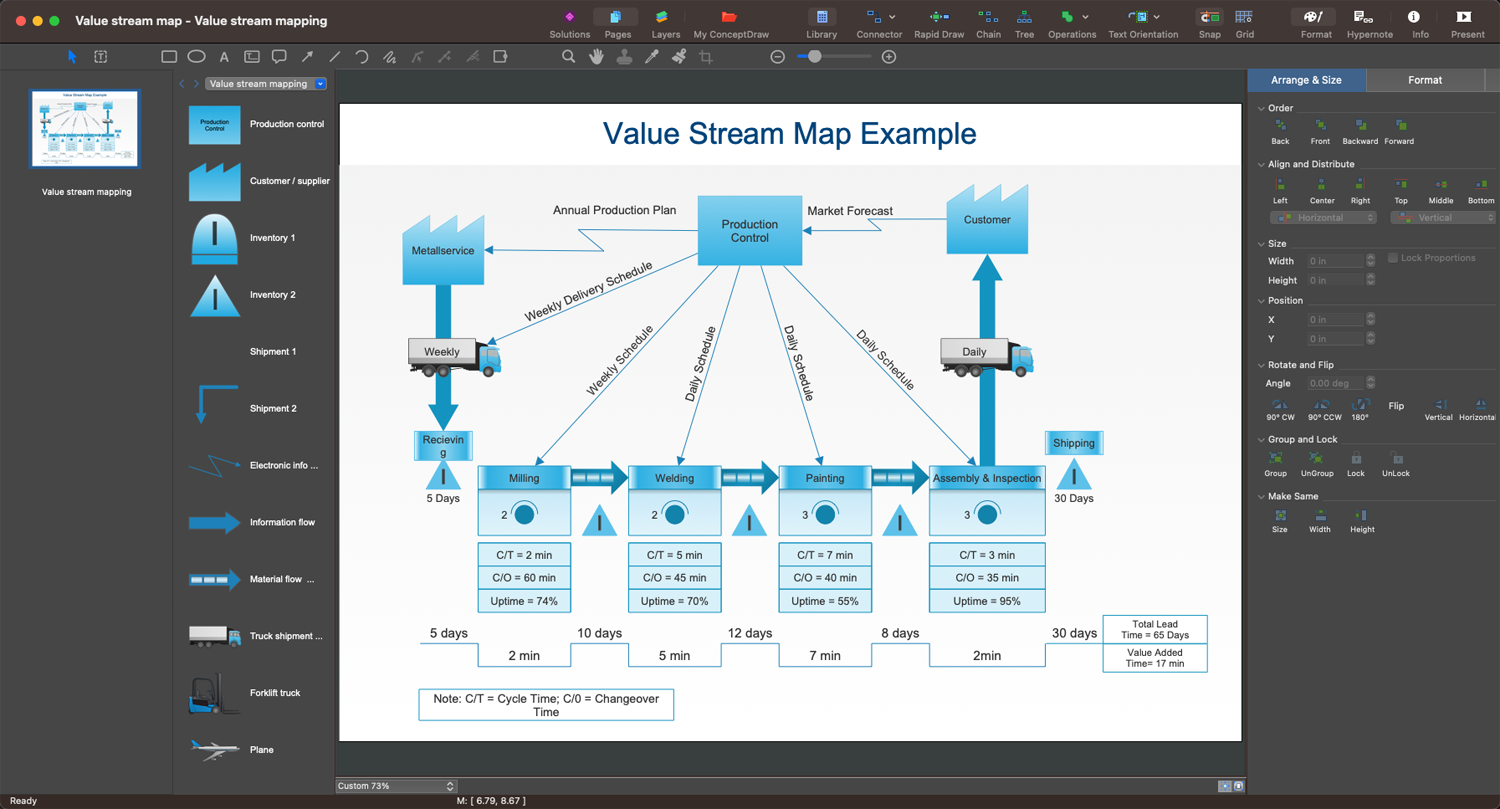The height and width of the screenshot is (809, 1500).
Task: Select the Rectangle shape tool
Action: (x=169, y=57)
